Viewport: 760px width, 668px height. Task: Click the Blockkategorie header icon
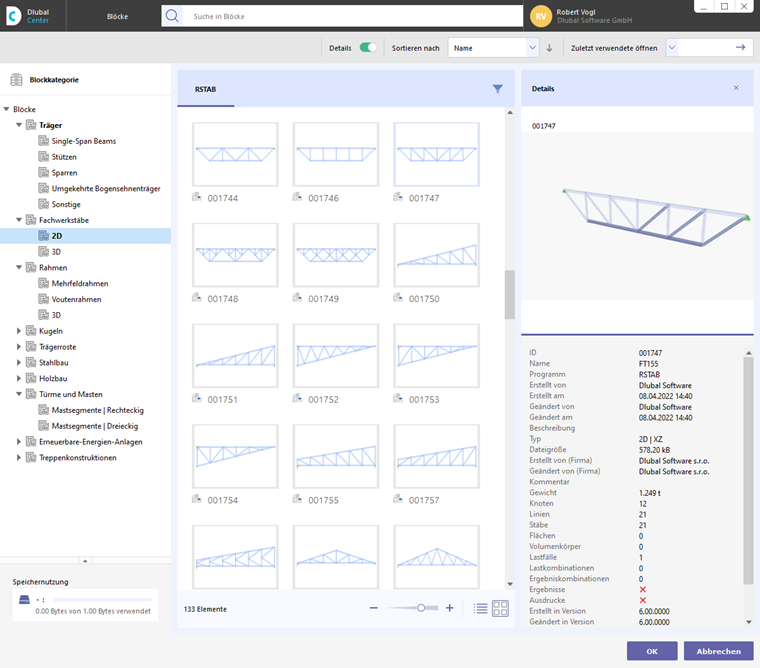(x=16, y=80)
